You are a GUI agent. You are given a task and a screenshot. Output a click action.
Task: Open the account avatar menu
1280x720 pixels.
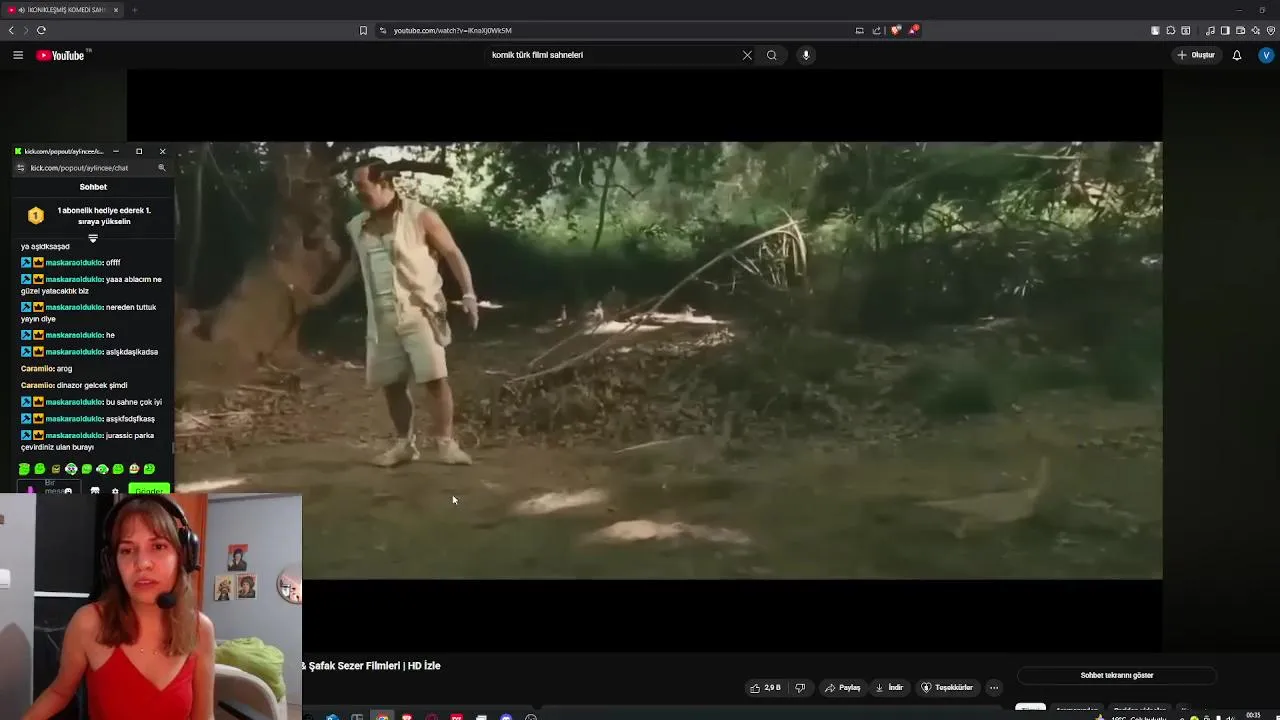[x=1266, y=55]
